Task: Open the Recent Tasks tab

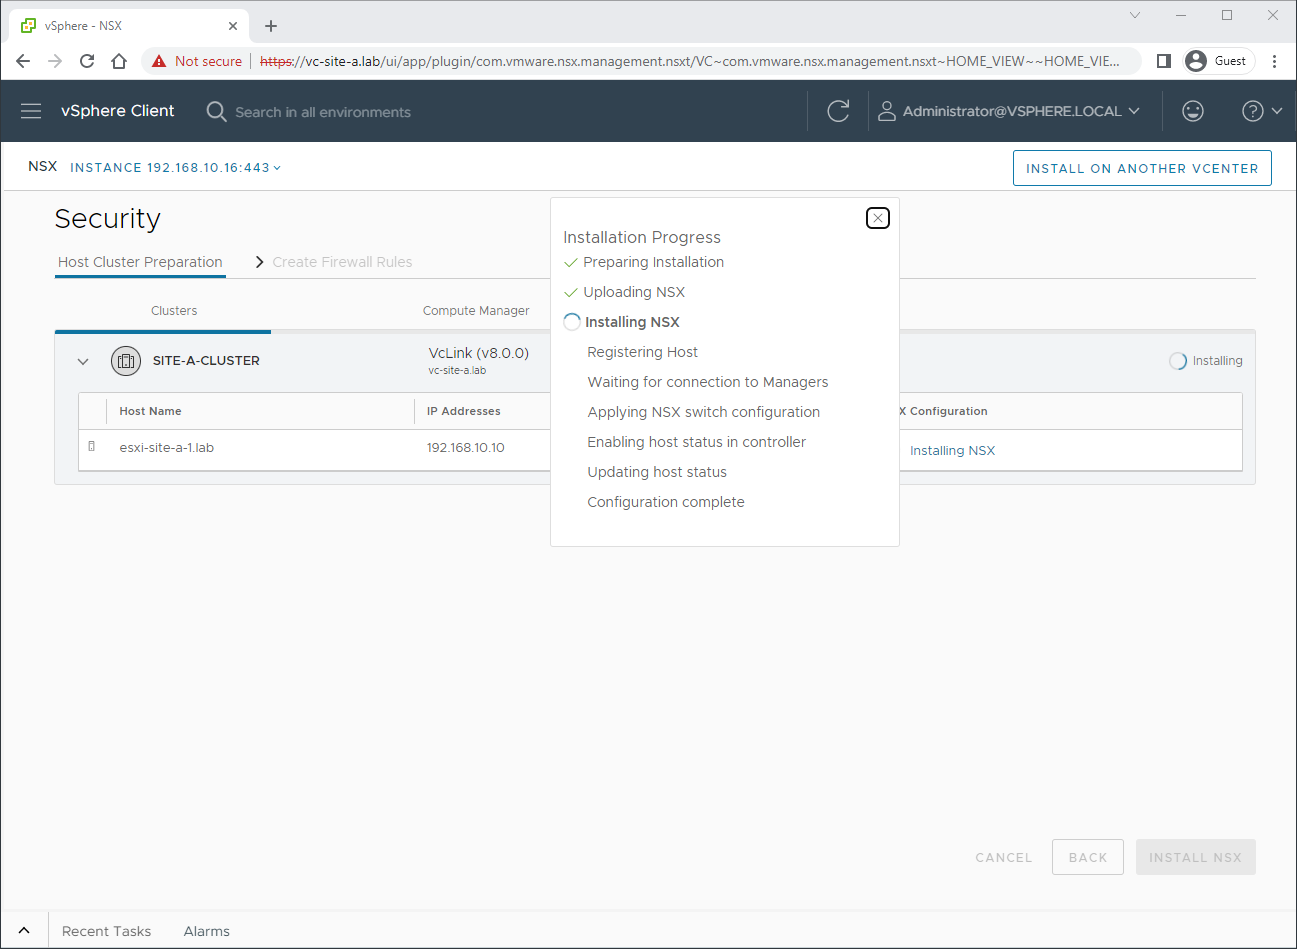Action: pyautogui.click(x=106, y=931)
